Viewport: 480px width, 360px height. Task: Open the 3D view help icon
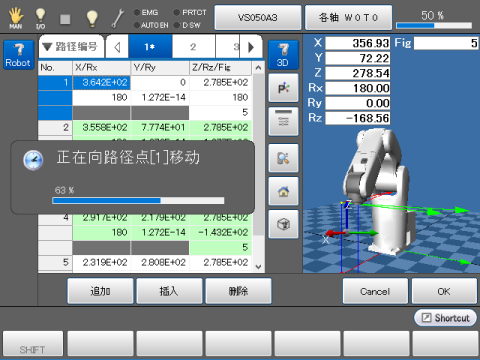point(283,55)
